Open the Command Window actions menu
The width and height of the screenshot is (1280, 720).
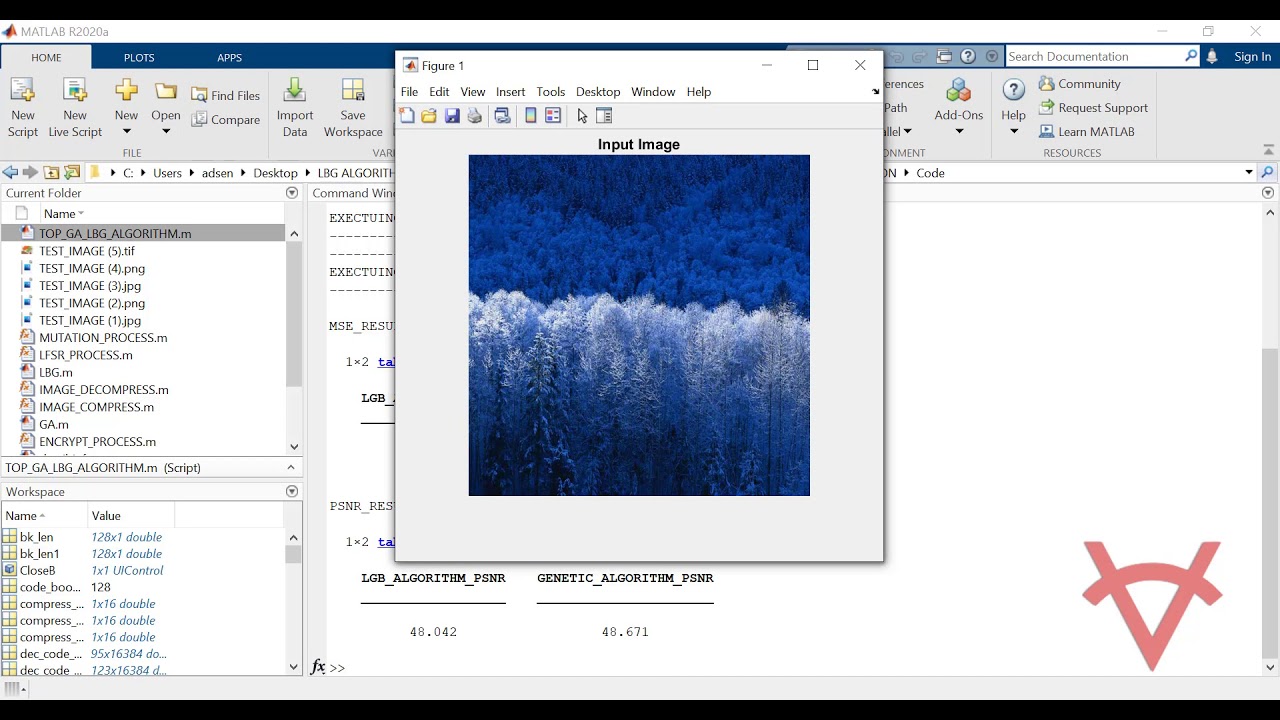coord(1268,193)
